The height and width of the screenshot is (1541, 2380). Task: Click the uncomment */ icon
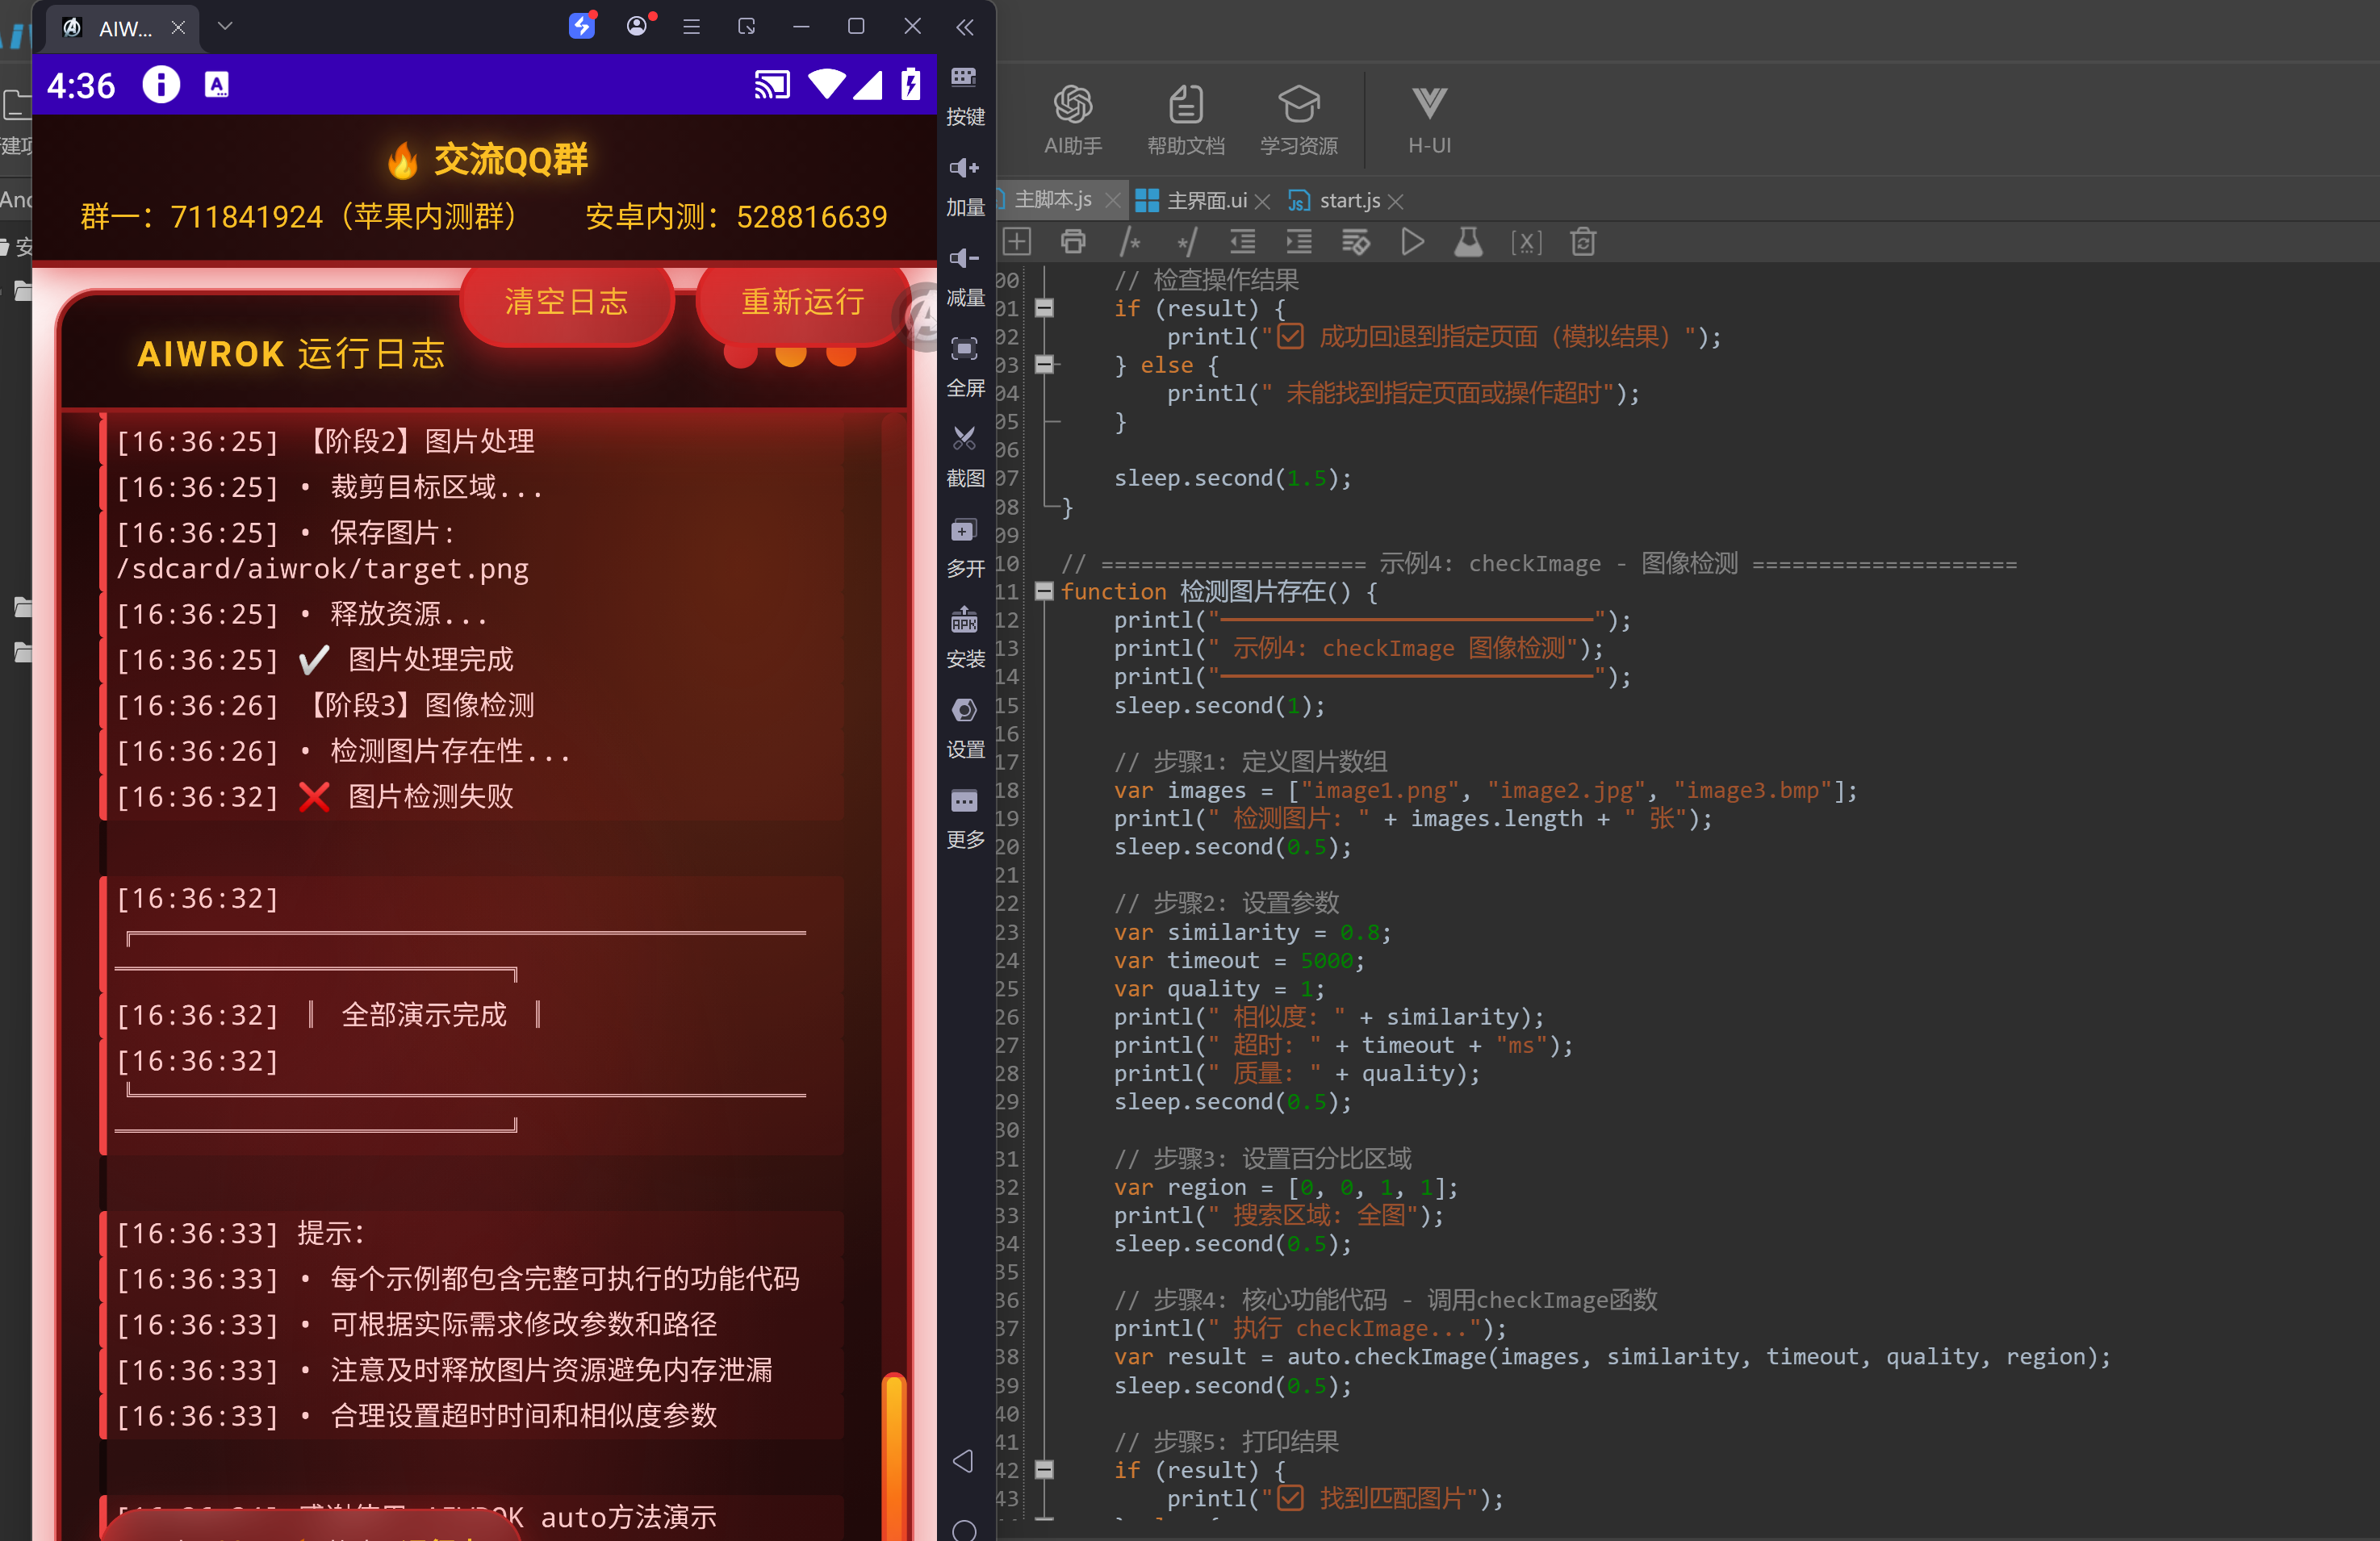coord(1186,242)
